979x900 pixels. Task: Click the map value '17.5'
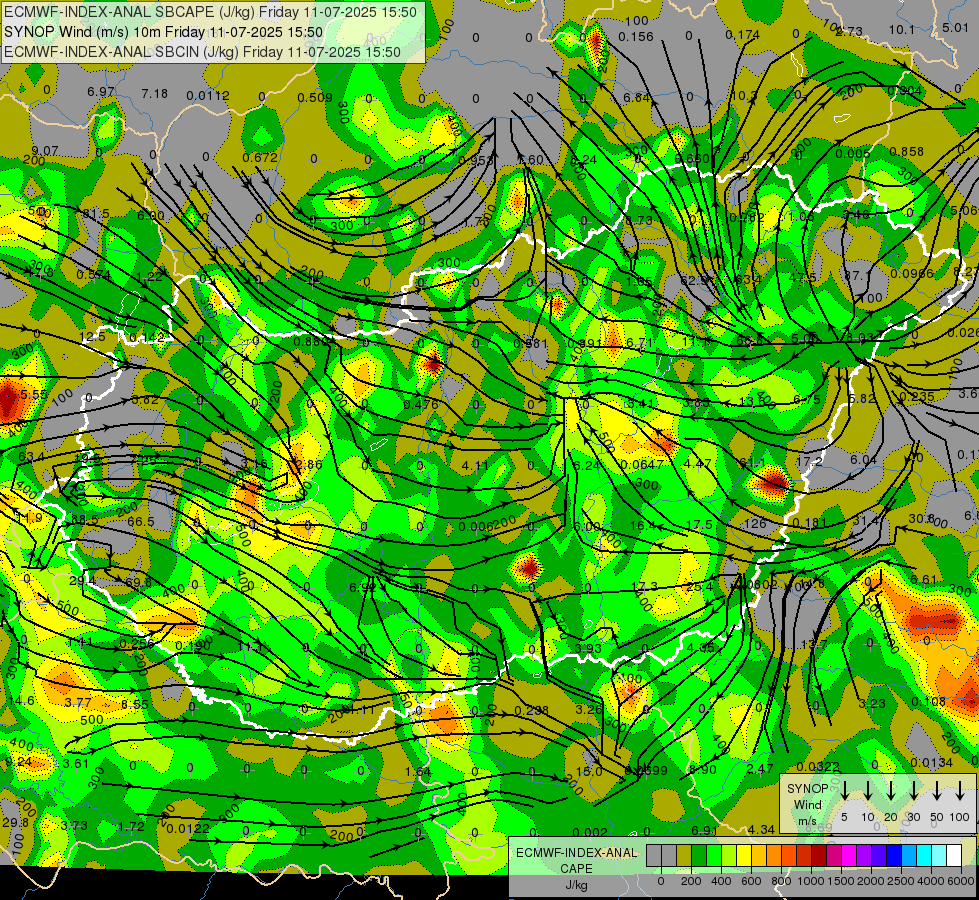pyautogui.click(x=699, y=525)
